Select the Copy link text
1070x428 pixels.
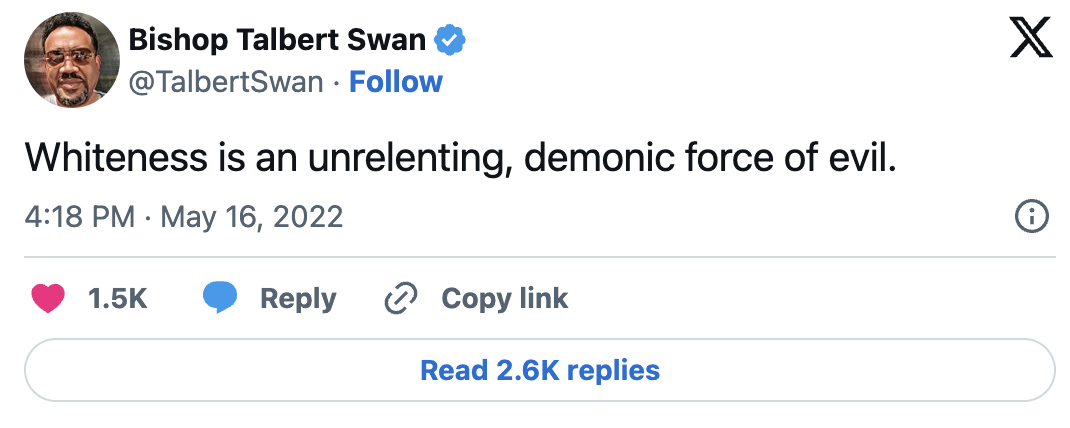[504, 298]
